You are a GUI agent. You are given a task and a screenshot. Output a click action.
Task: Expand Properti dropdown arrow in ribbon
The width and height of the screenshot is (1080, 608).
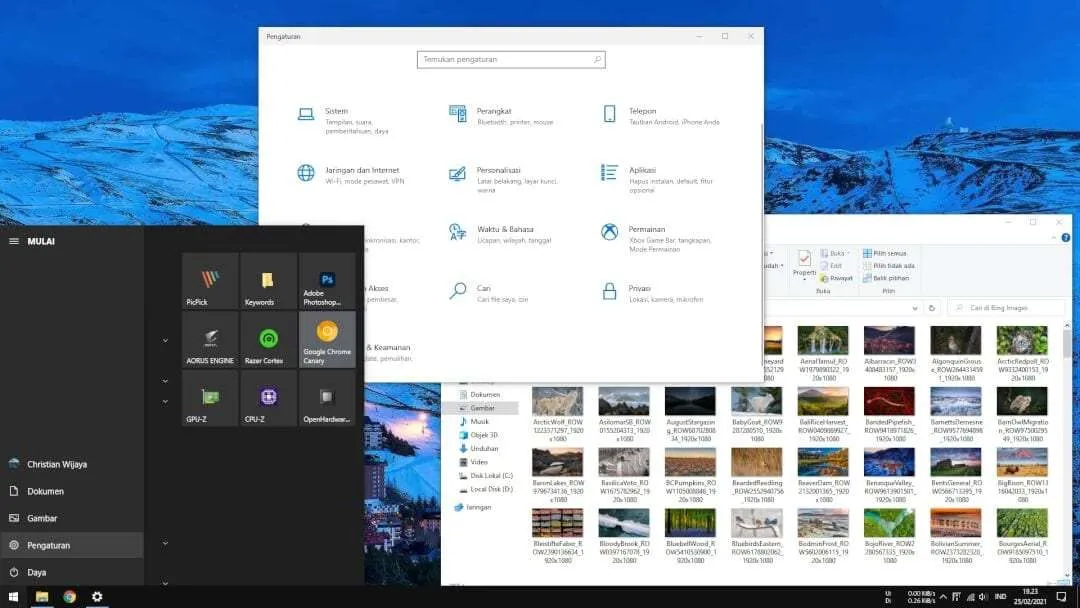click(804, 280)
